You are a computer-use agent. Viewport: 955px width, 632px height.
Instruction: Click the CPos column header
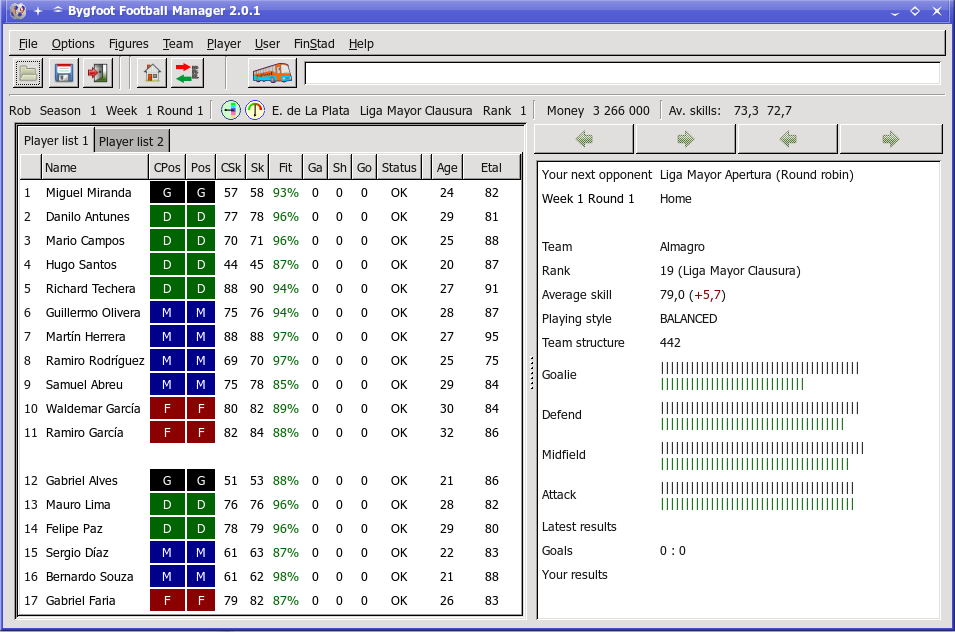[x=167, y=167]
